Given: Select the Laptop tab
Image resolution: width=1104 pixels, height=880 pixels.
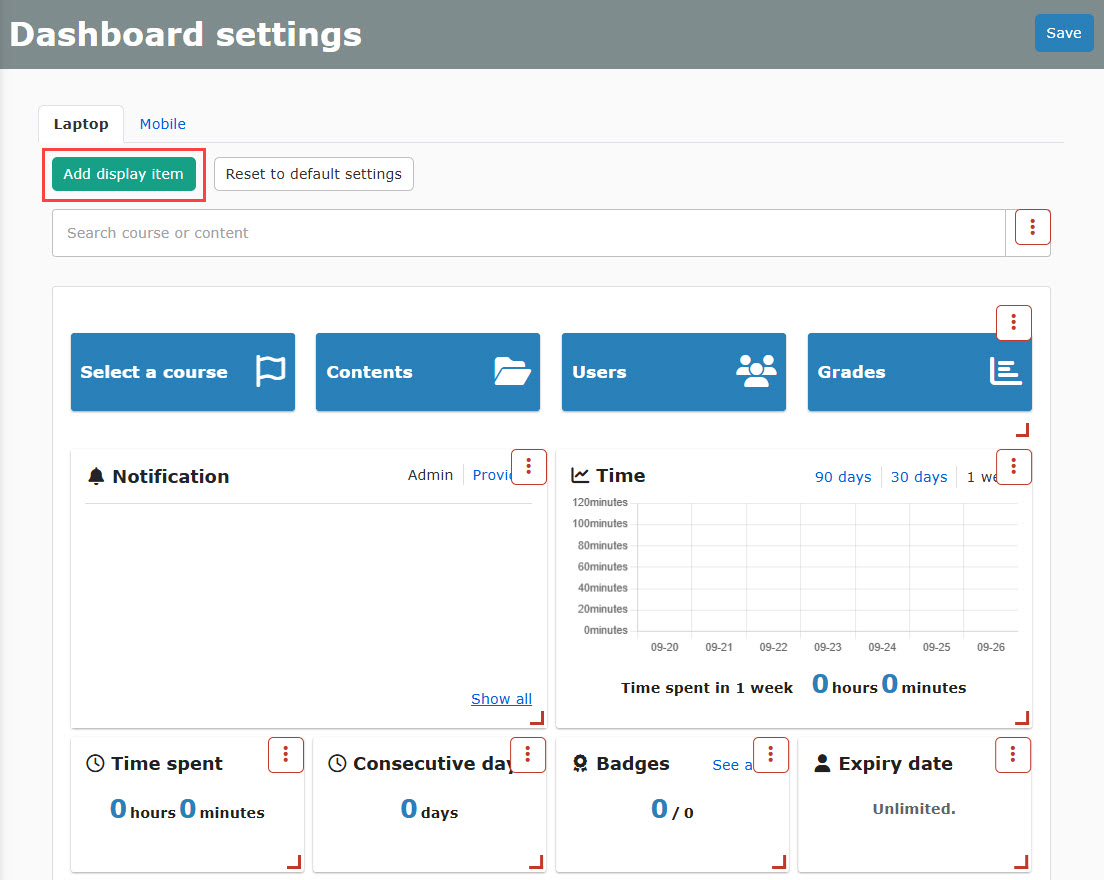Looking at the screenshot, I should coord(81,124).
